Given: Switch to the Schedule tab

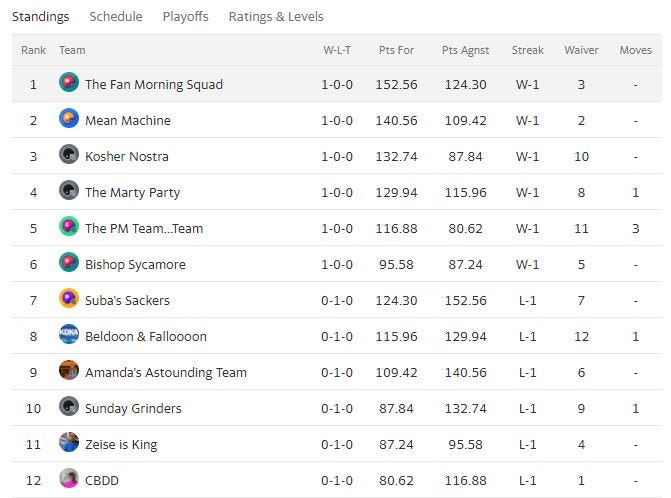Looking at the screenshot, I should [116, 17].
